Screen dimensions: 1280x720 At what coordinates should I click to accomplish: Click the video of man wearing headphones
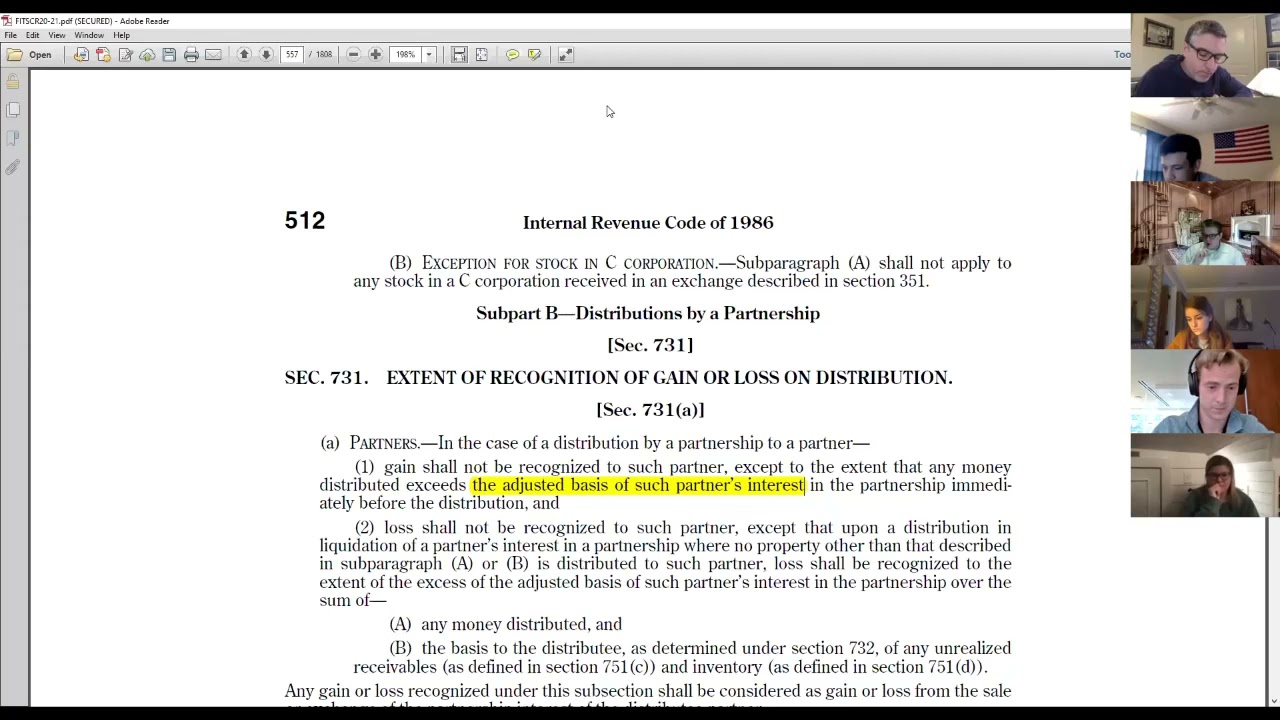pos(1205,391)
